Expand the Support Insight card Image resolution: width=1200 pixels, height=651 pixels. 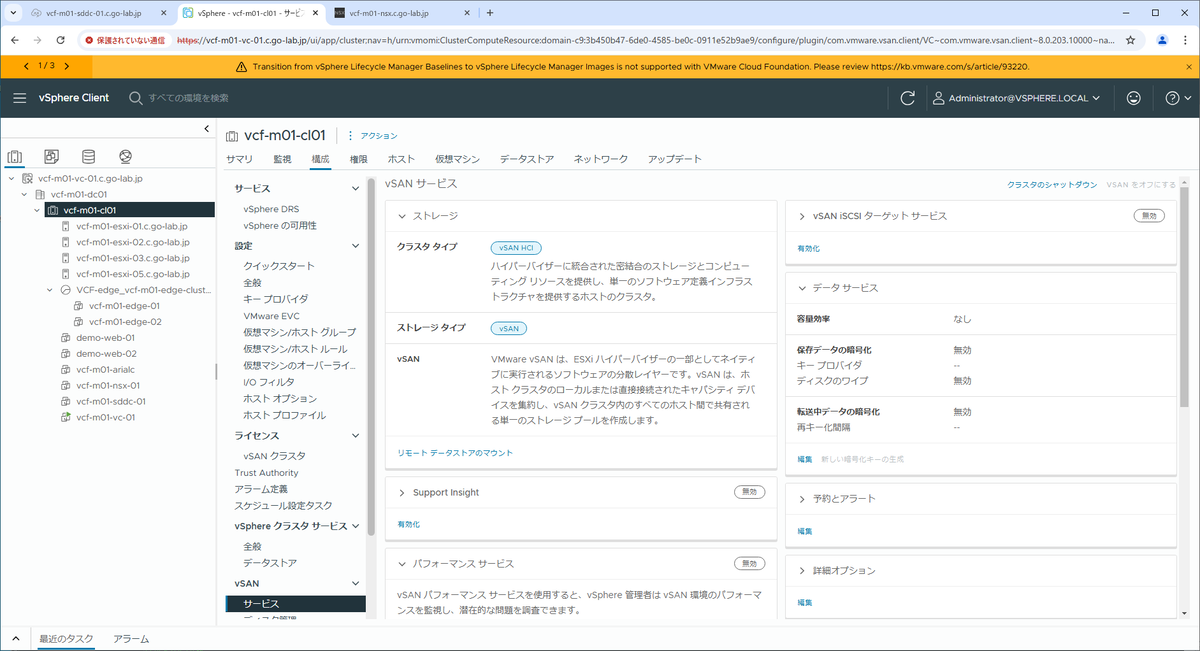coord(402,492)
